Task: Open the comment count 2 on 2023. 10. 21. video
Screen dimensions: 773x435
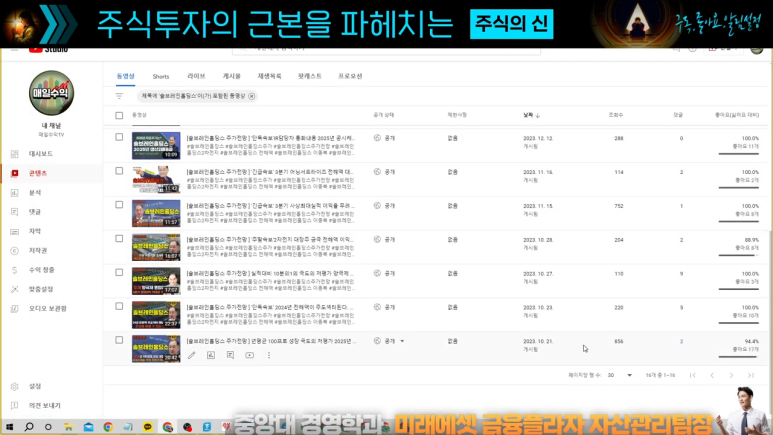Action: tap(681, 341)
